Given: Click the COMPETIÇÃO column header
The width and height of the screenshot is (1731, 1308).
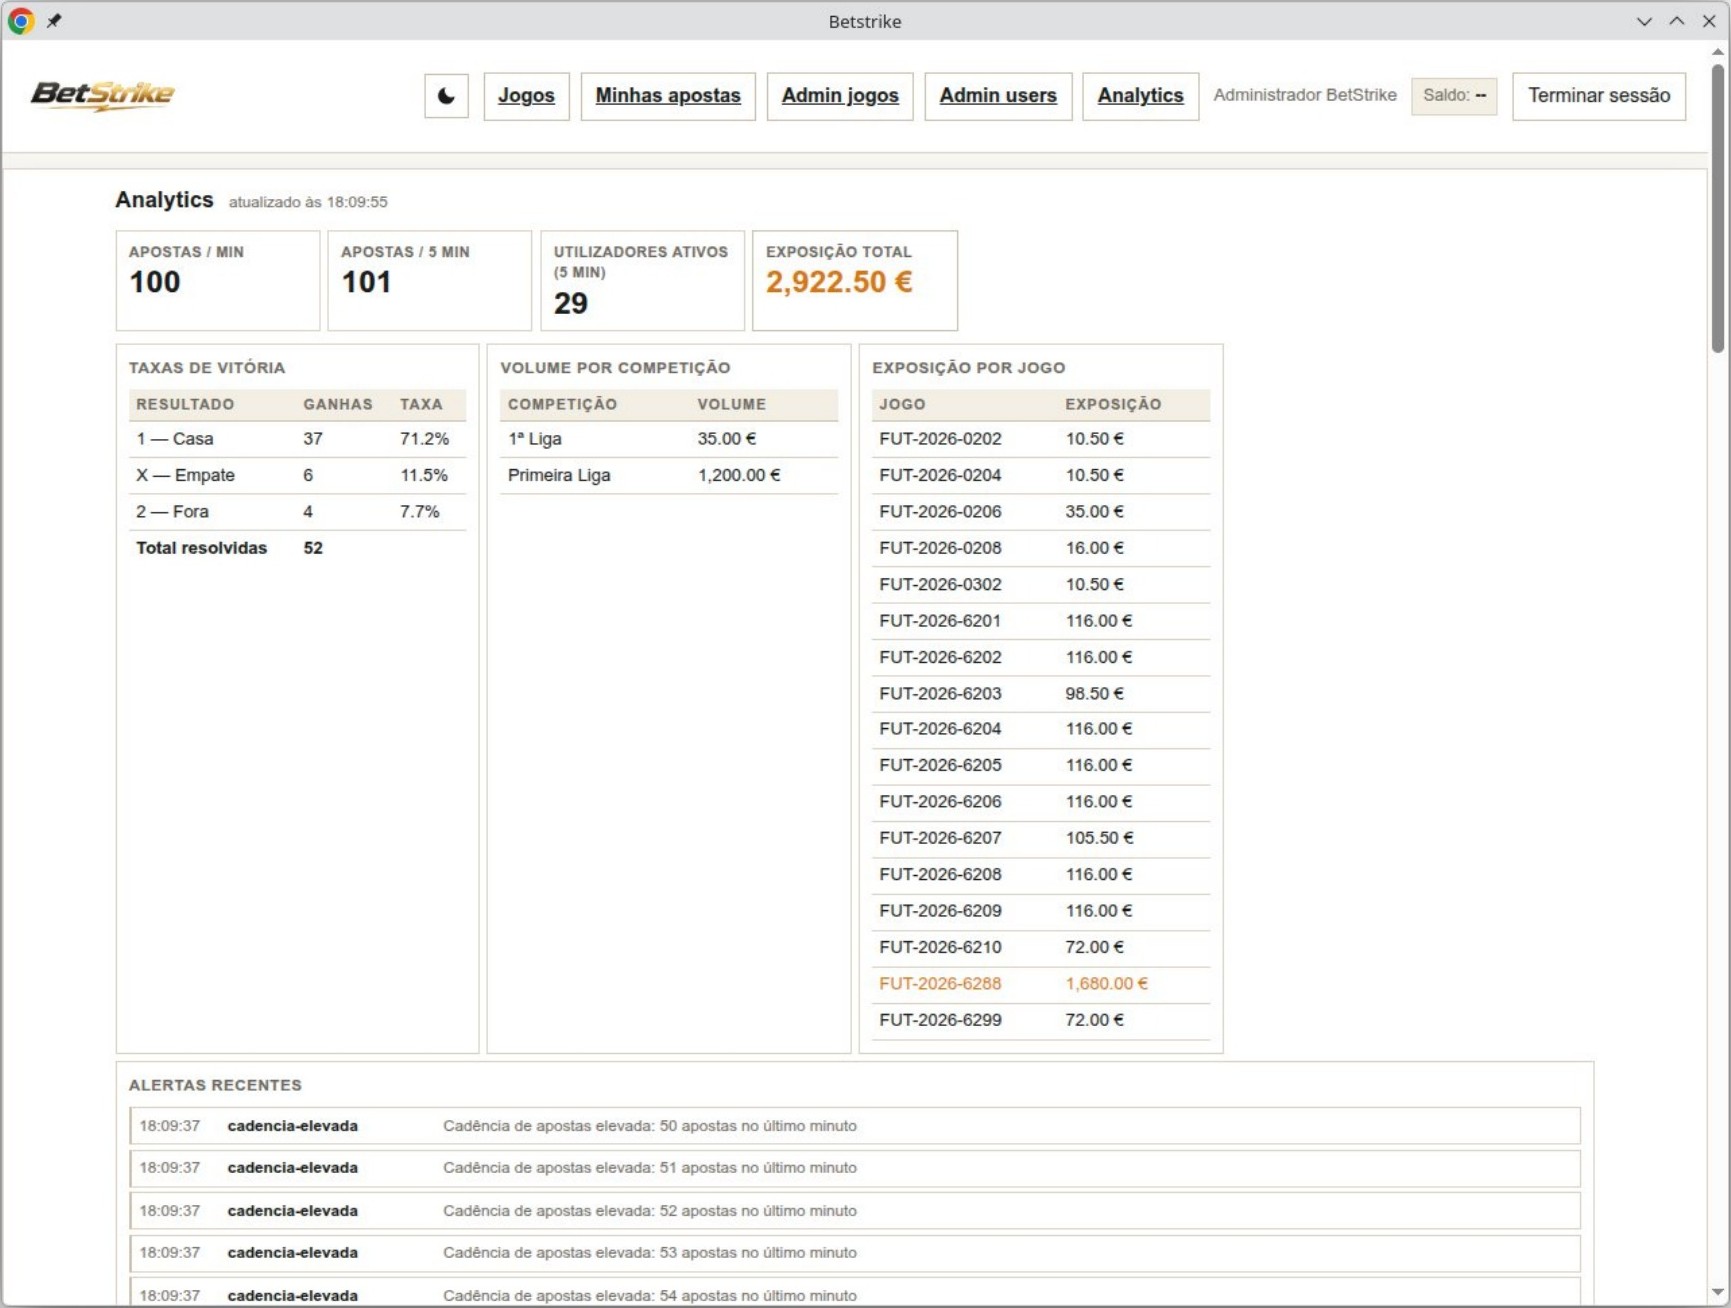Looking at the screenshot, I should click(562, 404).
